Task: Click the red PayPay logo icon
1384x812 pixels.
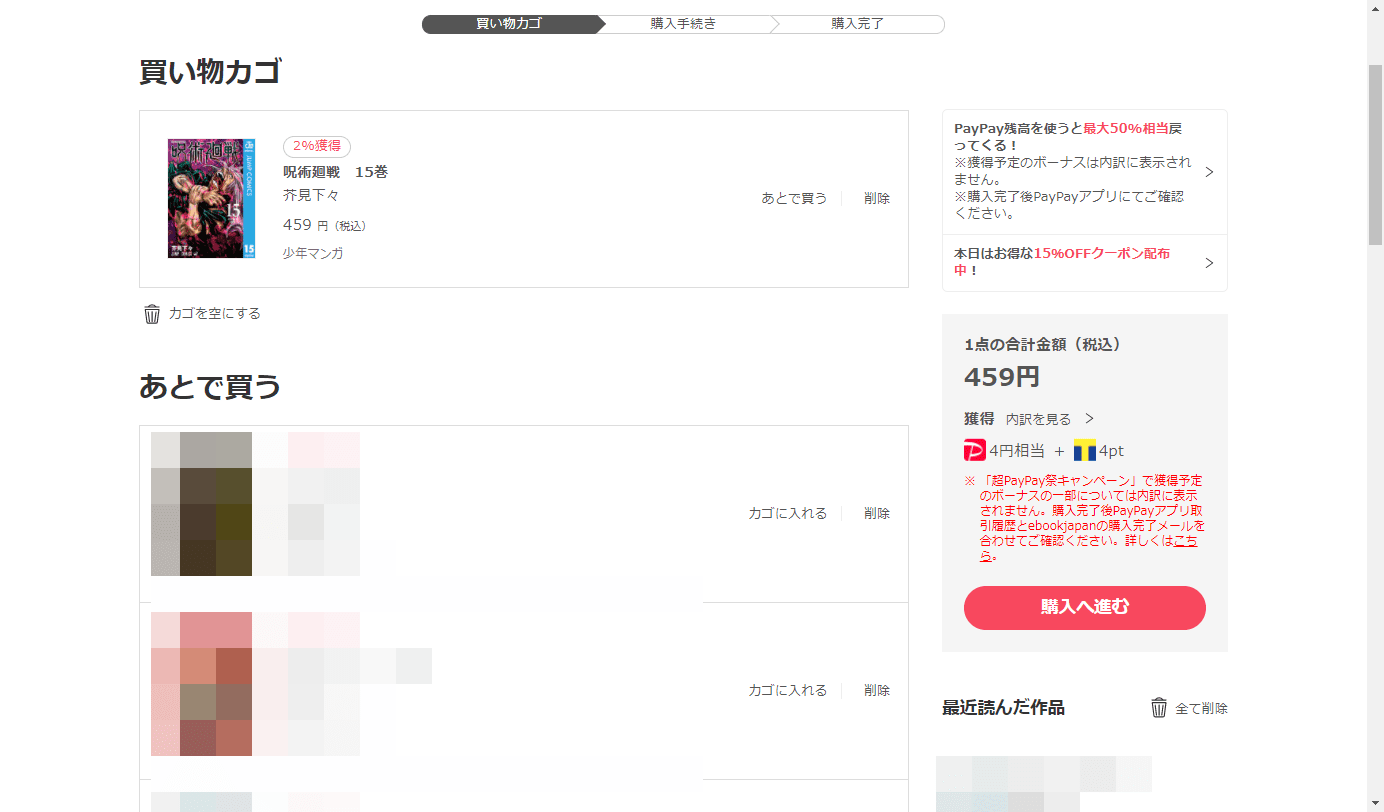Action: [x=975, y=450]
